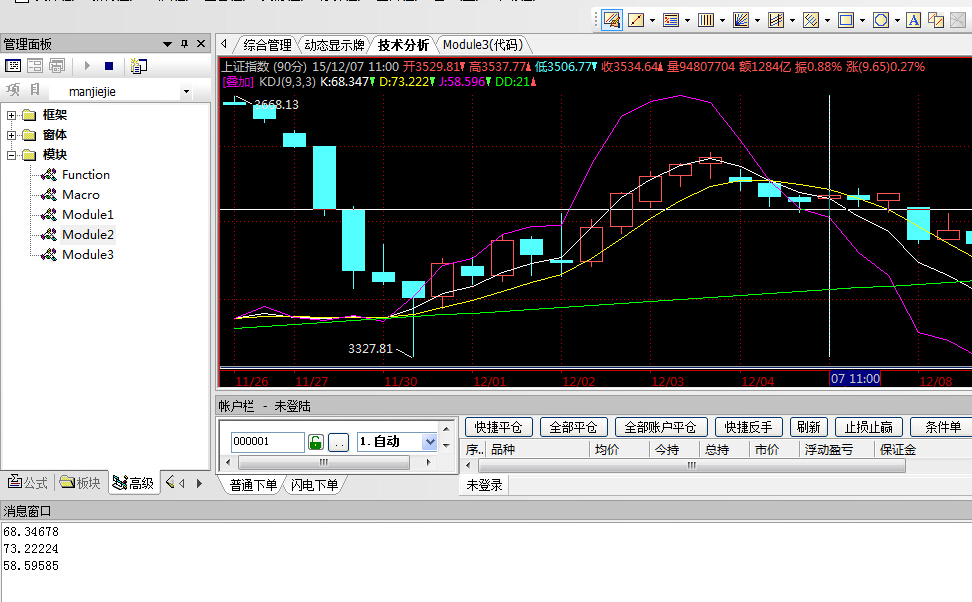Open trend line tool dropdown arrow
972x602 pixels.
point(652,20)
